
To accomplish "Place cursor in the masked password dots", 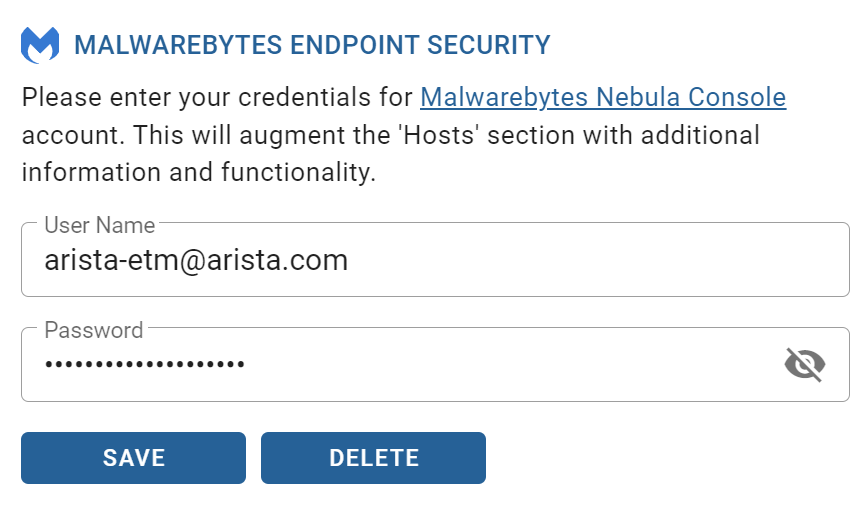I will (144, 364).
